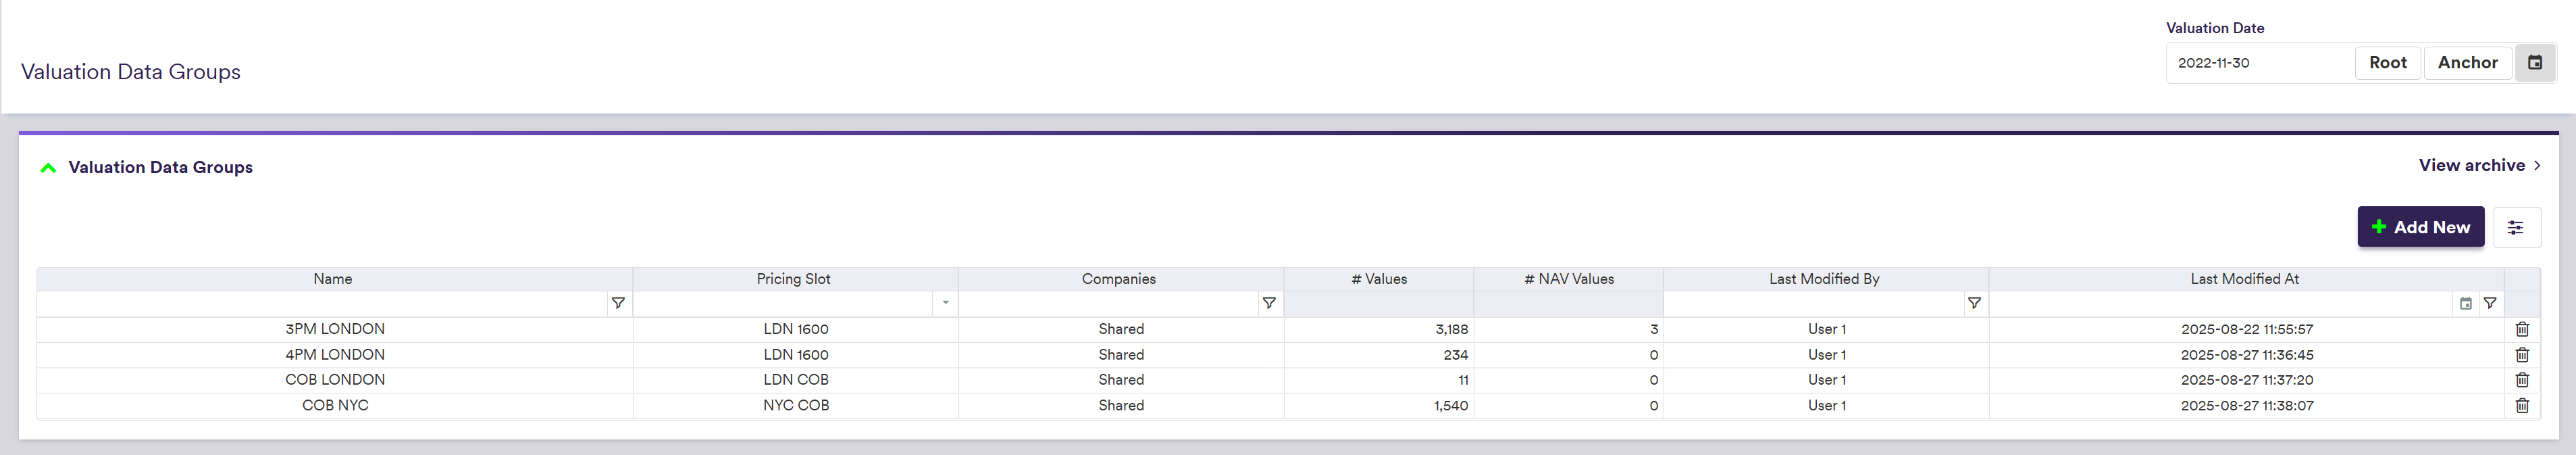Image resolution: width=2576 pixels, height=455 pixels.
Task: Expand the Pricing Slot filter dropdown
Action: (945, 303)
